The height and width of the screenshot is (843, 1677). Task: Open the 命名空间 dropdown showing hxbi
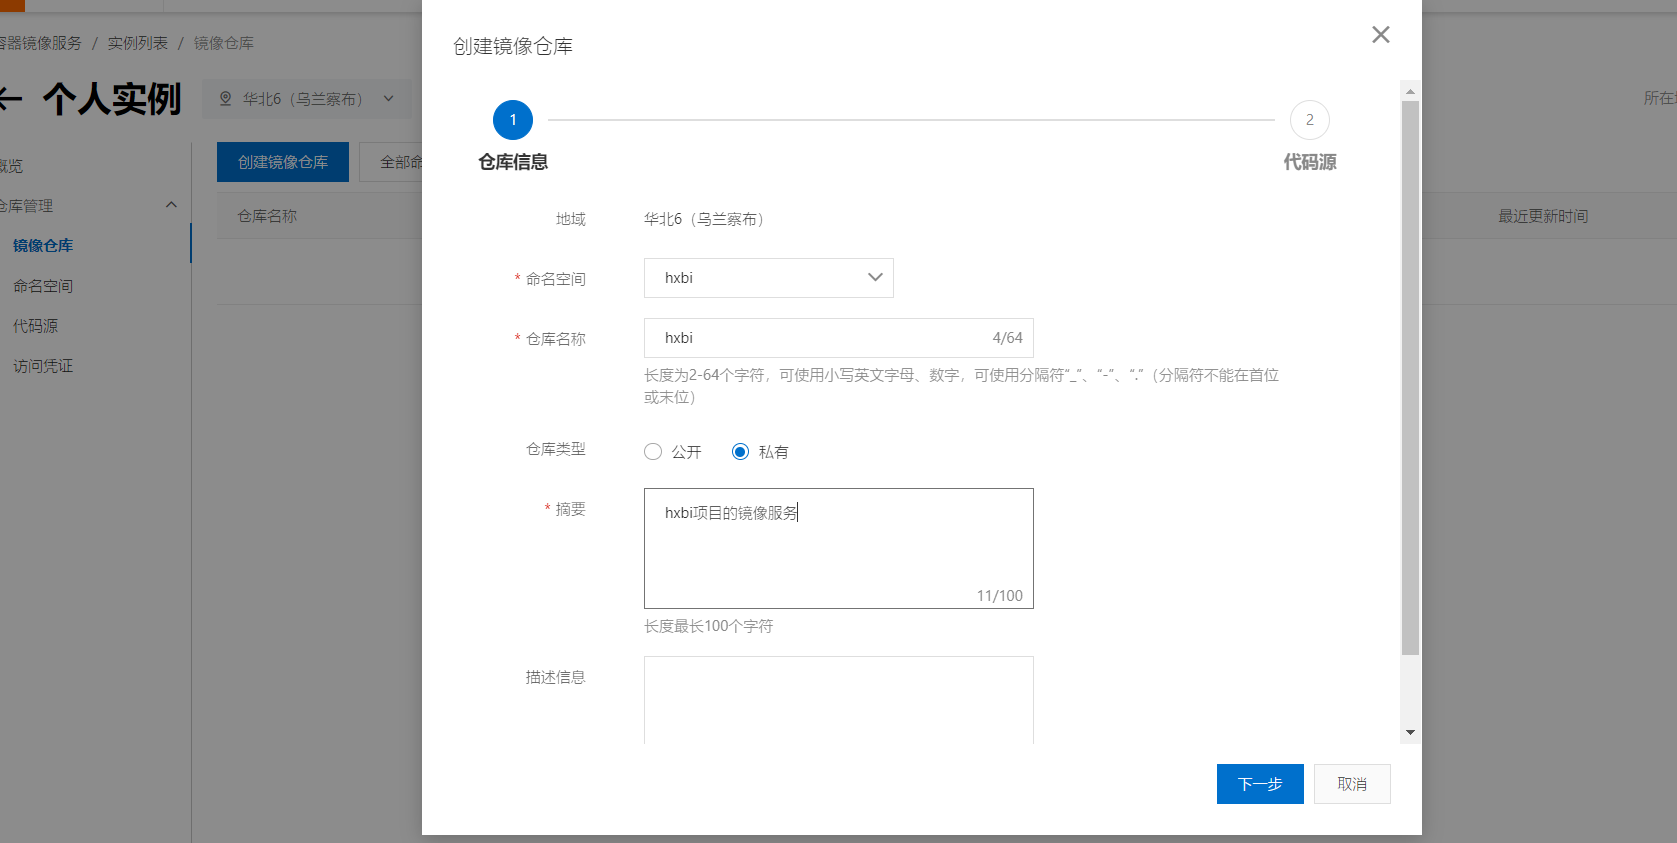(x=768, y=278)
